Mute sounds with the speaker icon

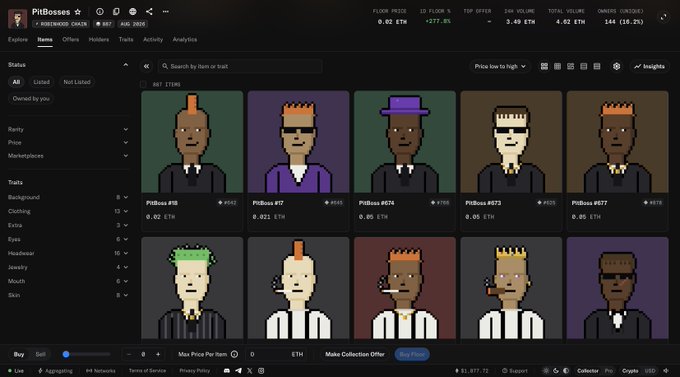(666, 371)
